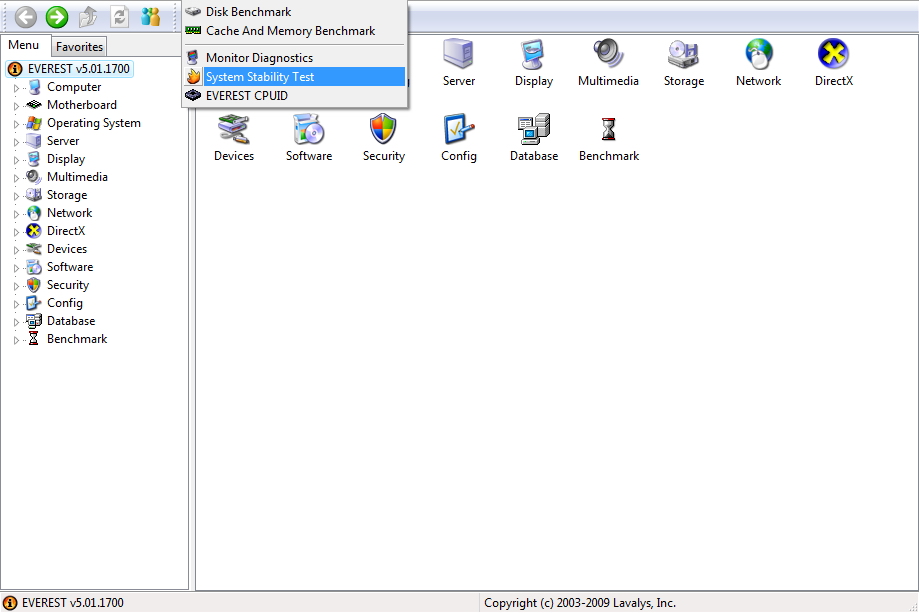Click EVEREST v5.01.1700 text in status bar
This screenshot has width=919, height=613.
[x=73, y=602]
